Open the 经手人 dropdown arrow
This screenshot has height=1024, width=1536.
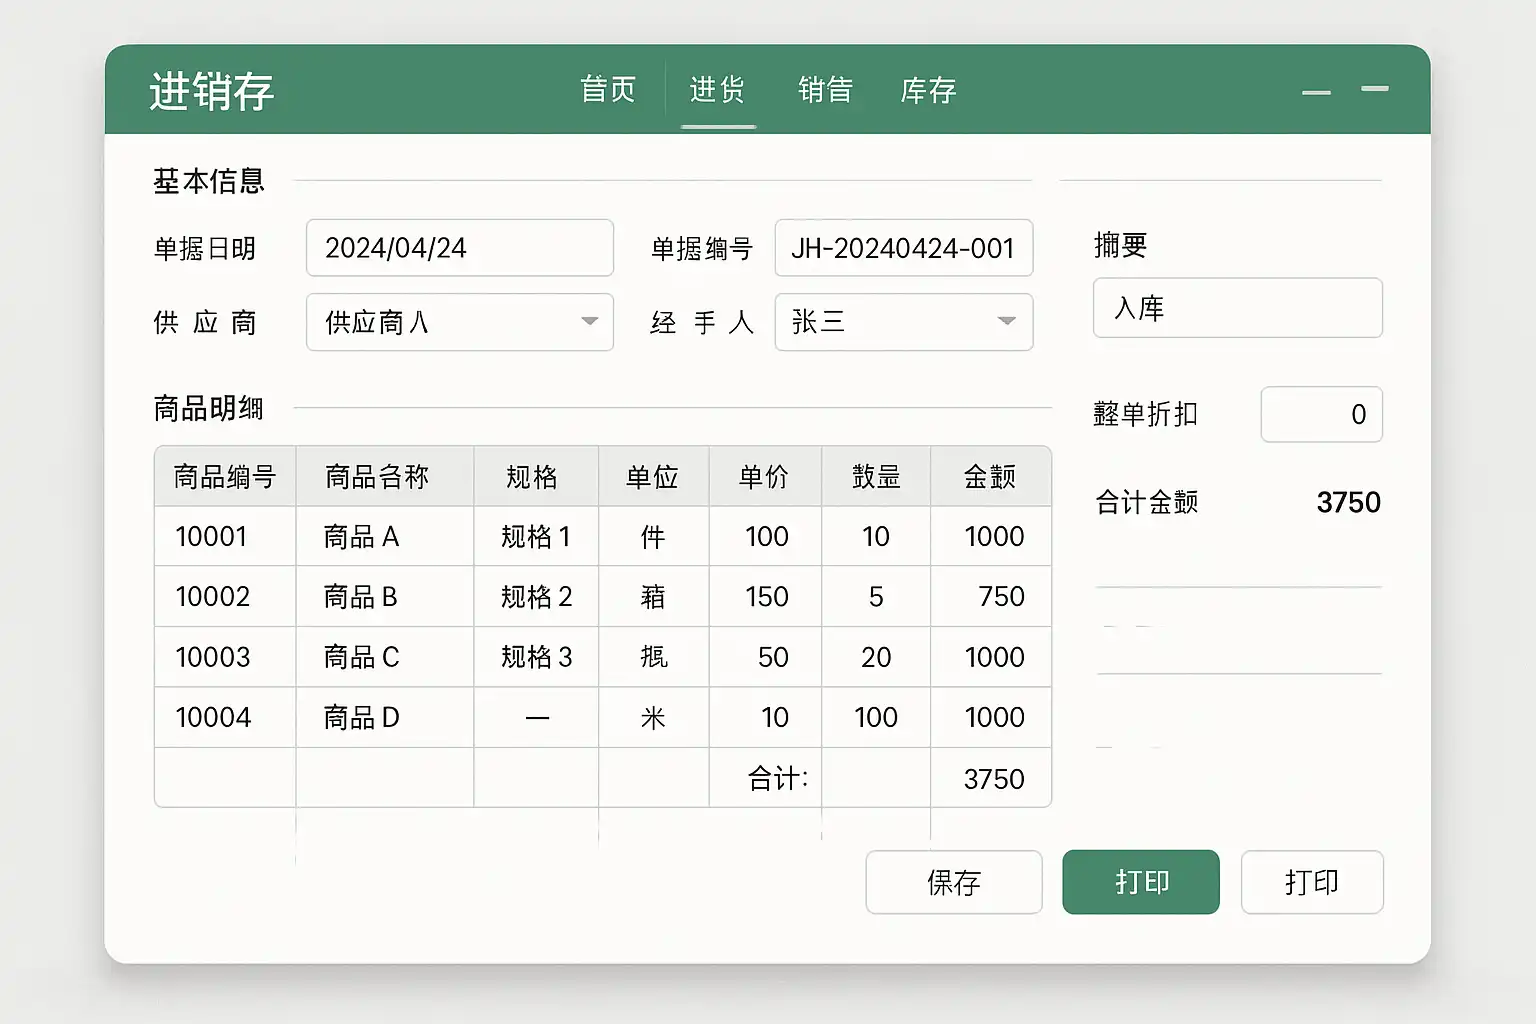1007,322
